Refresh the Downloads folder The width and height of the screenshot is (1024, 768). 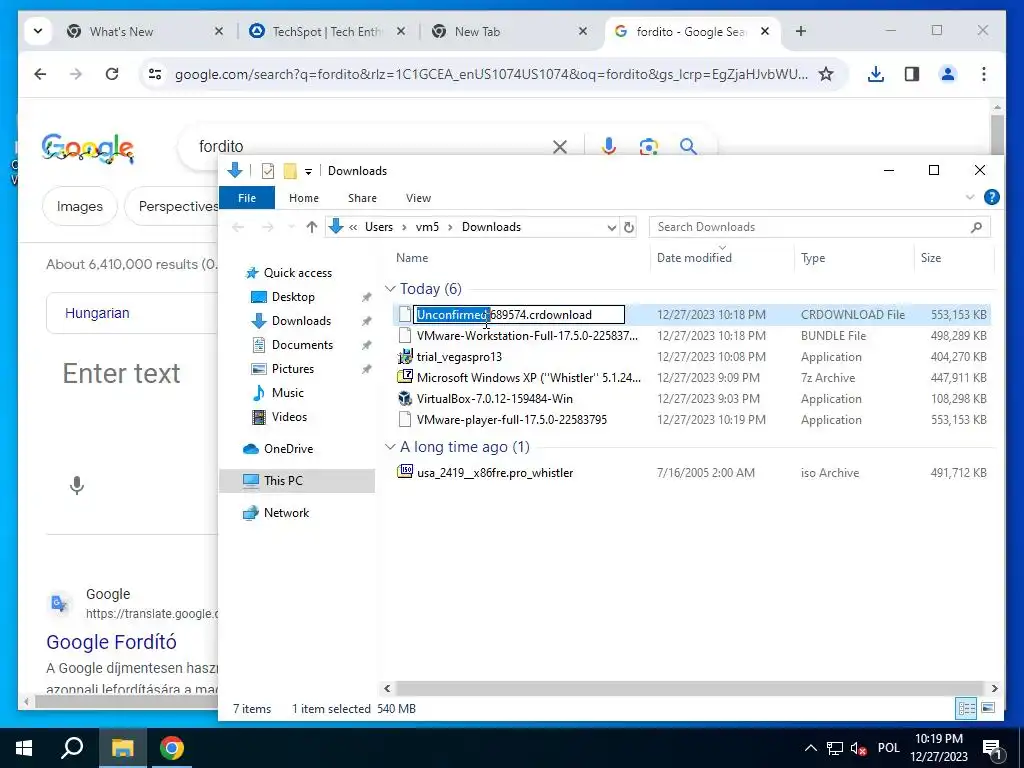(x=628, y=227)
